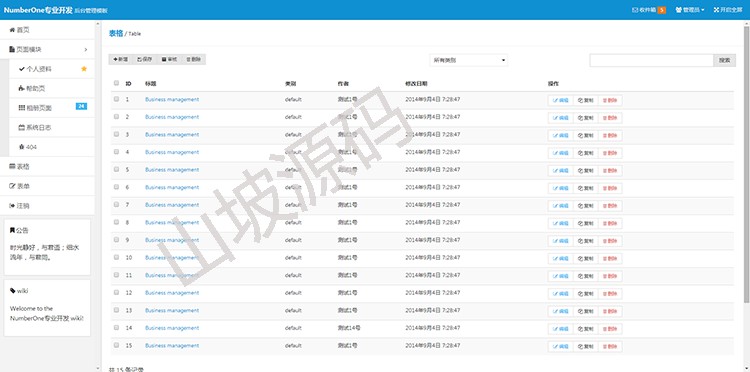Click the NumberOne专业开发 brand title
This screenshot has height=372, width=750.
tap(38, 10)
